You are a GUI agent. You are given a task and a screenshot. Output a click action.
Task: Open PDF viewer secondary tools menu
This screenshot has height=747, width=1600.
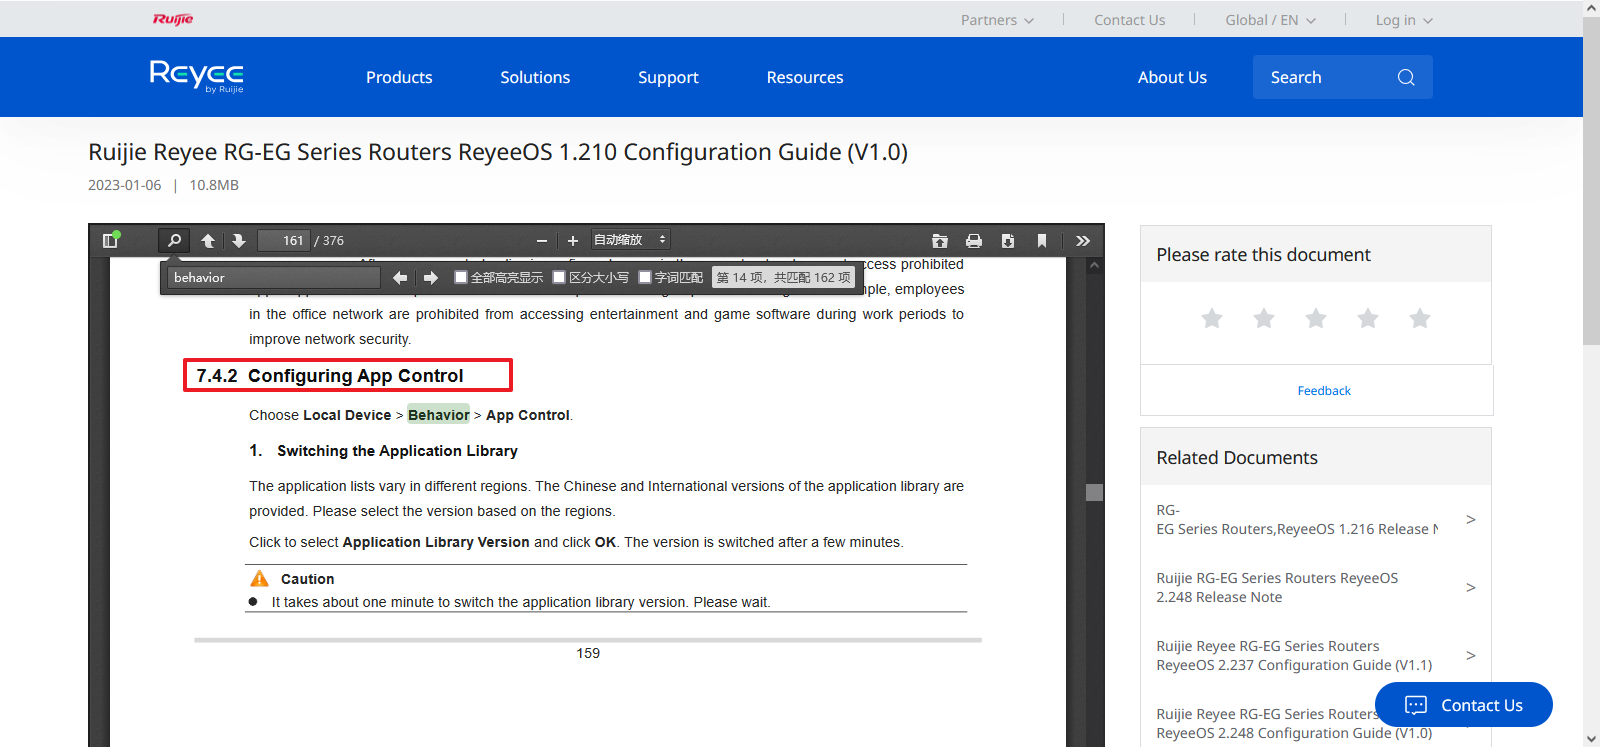pos(1083,240)
